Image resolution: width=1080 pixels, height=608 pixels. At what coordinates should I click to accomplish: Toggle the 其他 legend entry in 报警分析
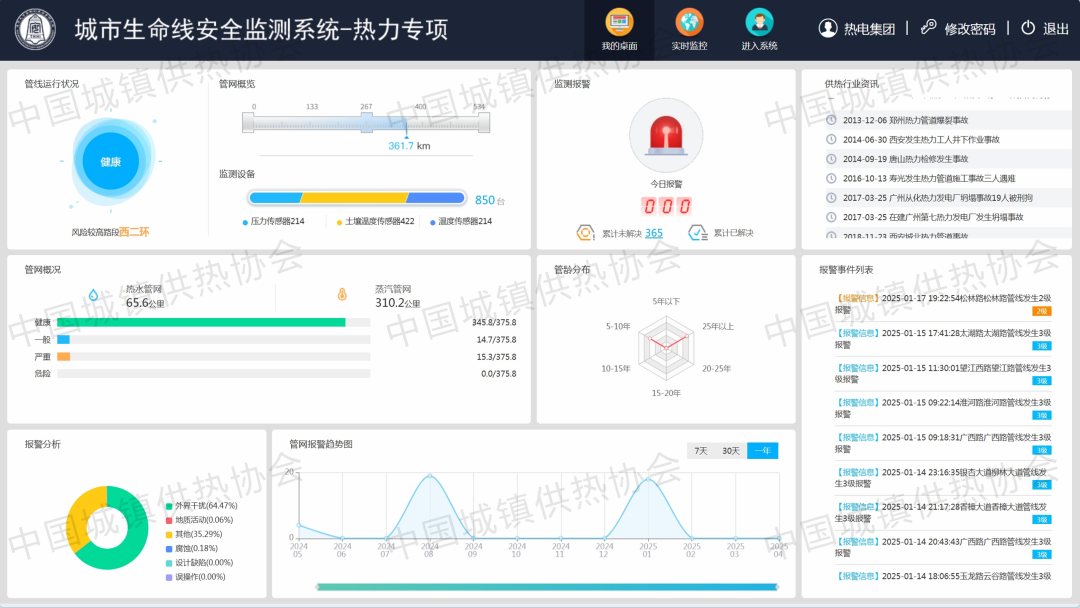(x=198, y=534)
